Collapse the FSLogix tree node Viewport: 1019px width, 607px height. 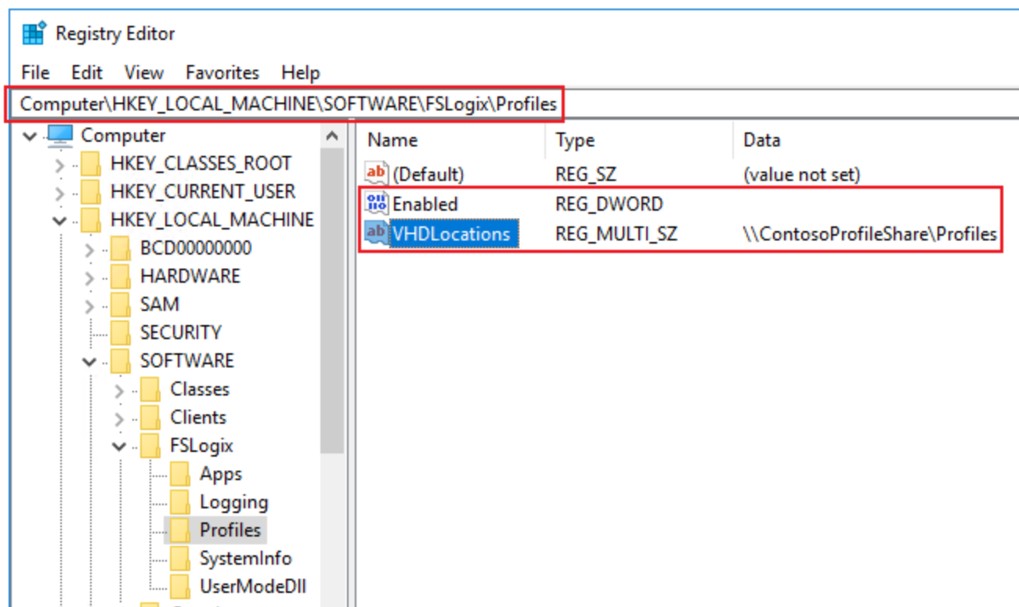click(120, 446)
